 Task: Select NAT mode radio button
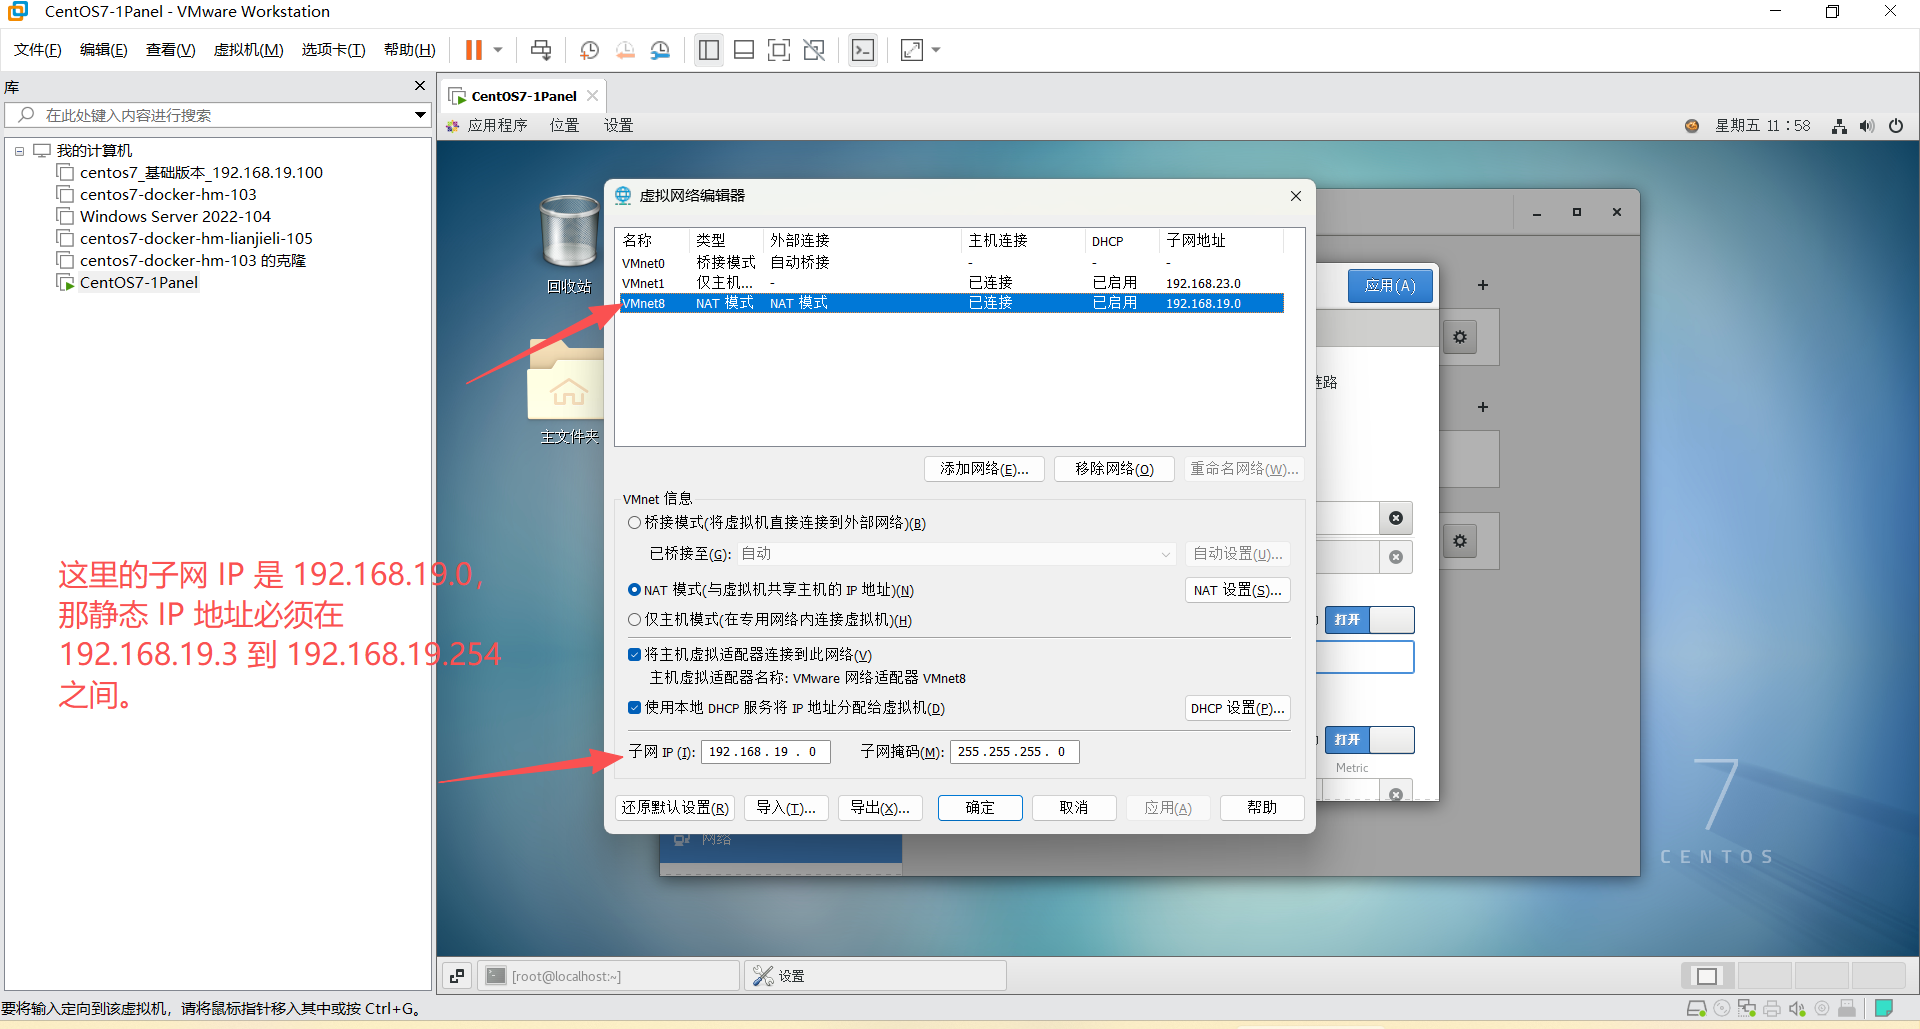click(x=634, y=590)
